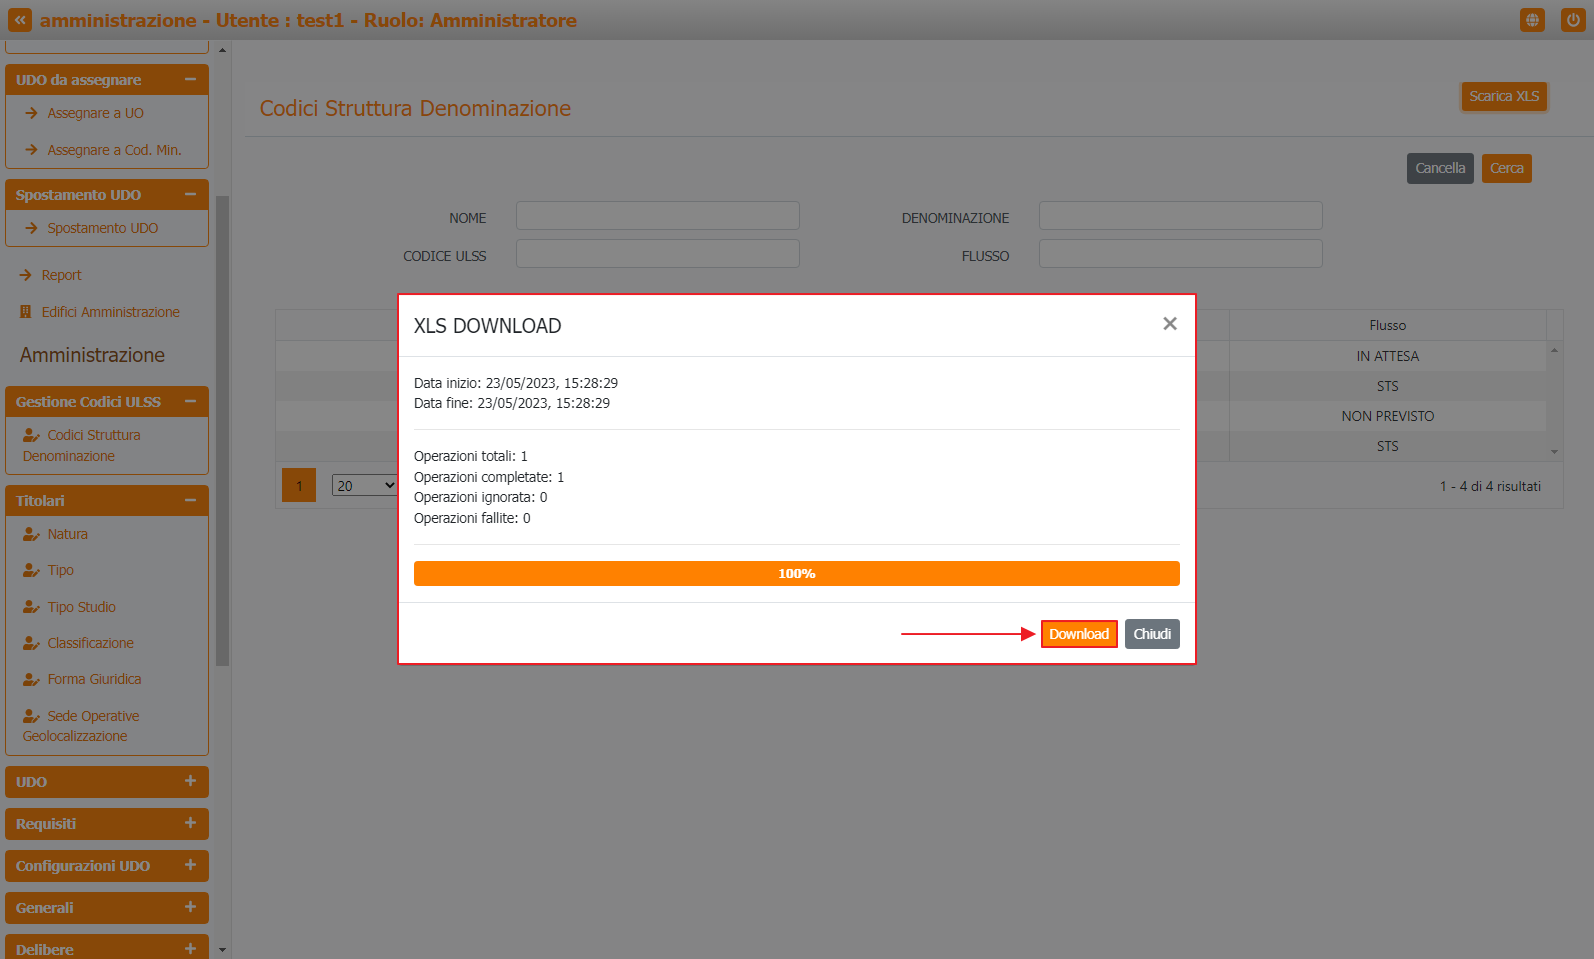Open the Natura menu item
The width and height of the screenshot is (1594, 959).
click(x=67, y=534)
